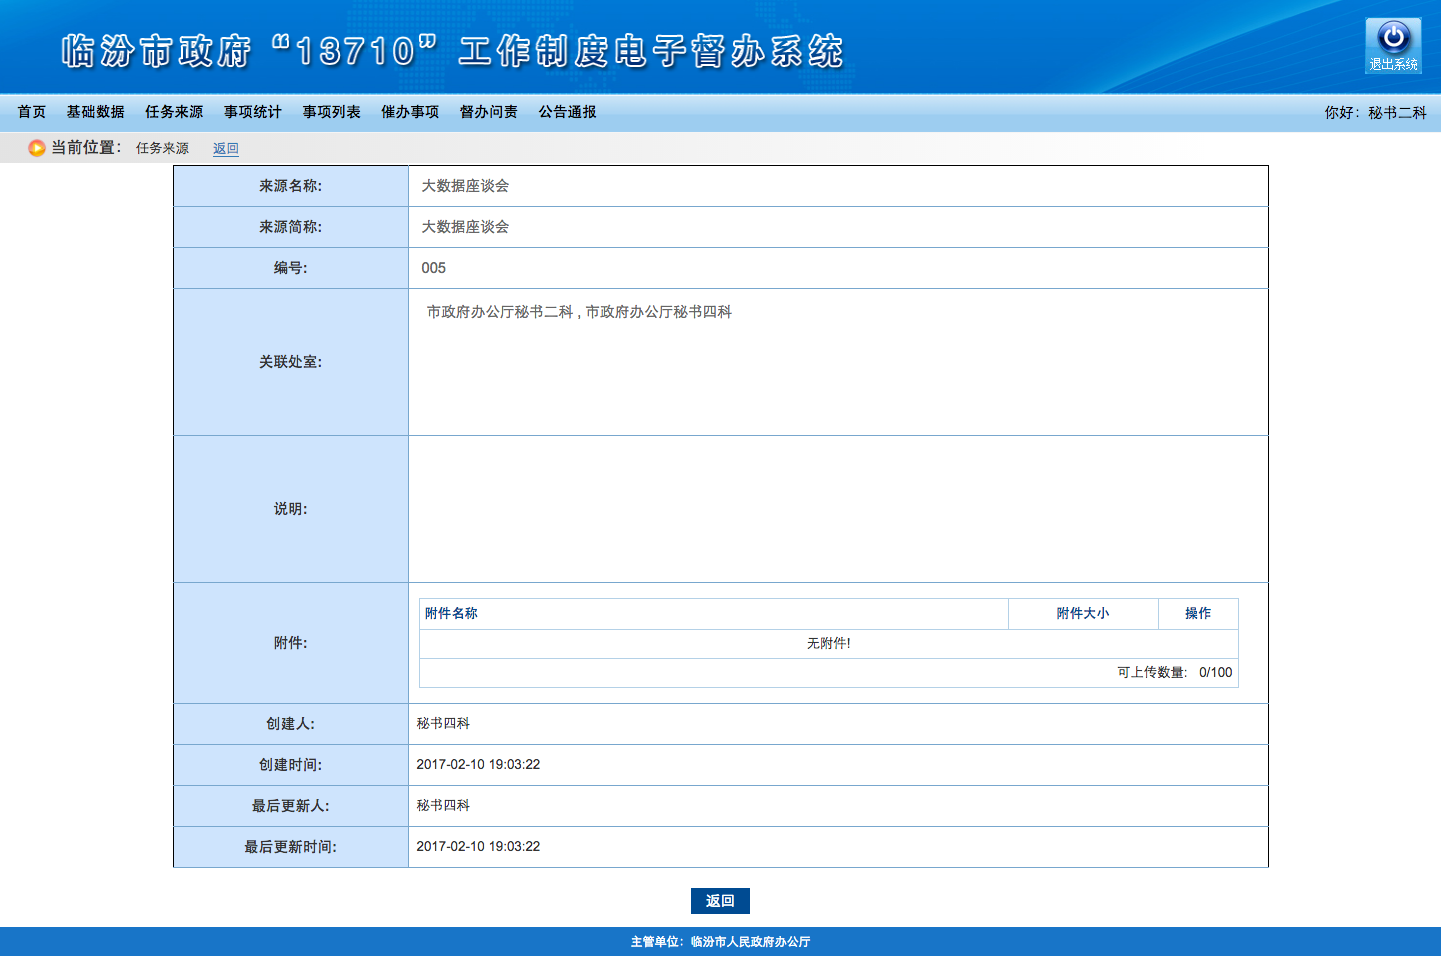
Task: Click the orange arrow icon beside 当前位置
Action: (x=37, y=148)
